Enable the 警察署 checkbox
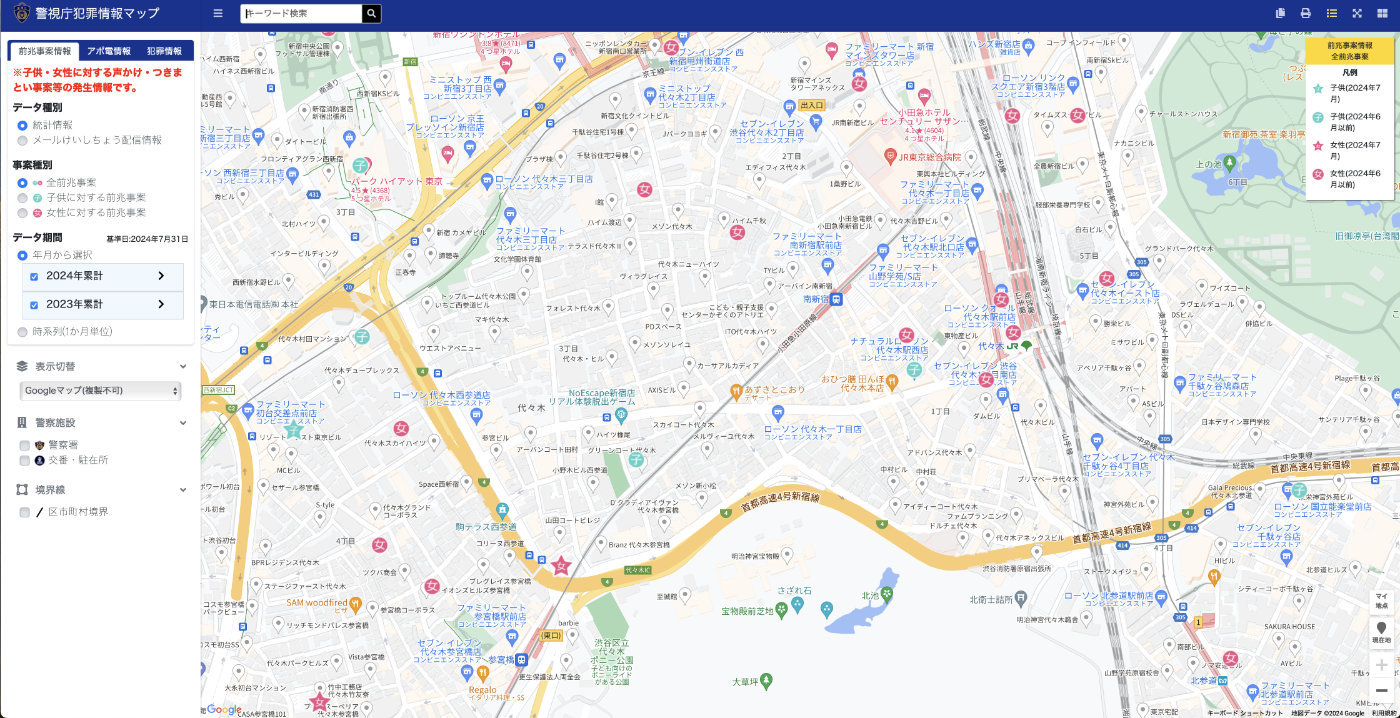This screenshot has height=718, width=1400. point(25,445)
